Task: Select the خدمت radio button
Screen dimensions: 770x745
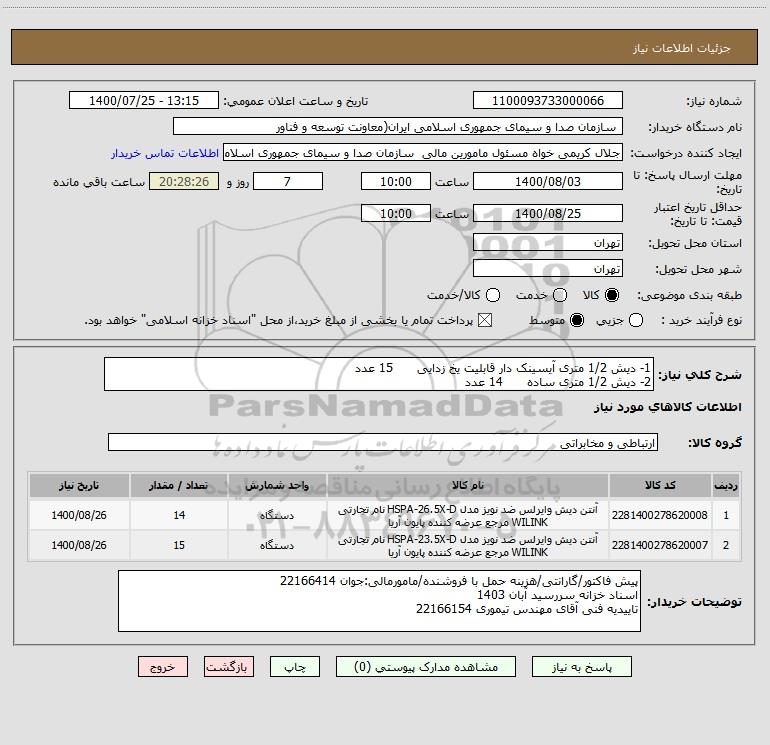Action: tap(560, 295)
